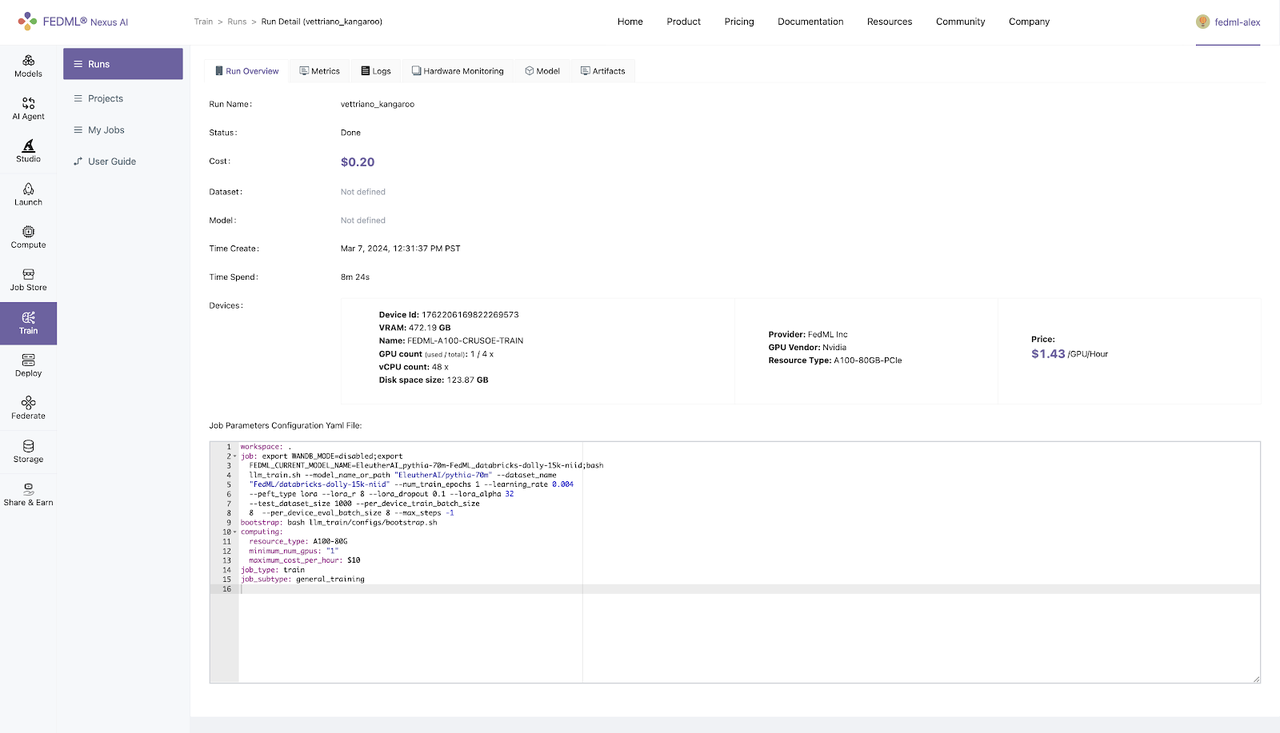Viewport: 1280px width, 733px height.
Task: Go to Home in the top navigation
Action: point(630,21)
